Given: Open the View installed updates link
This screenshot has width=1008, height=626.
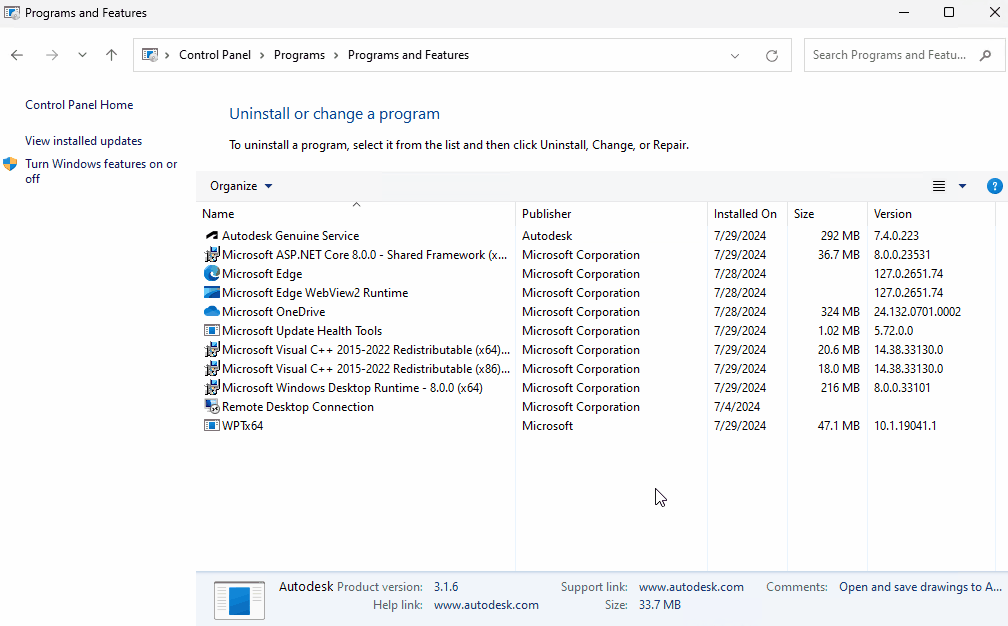Looking at the screenshot, I should pos(83,140).
